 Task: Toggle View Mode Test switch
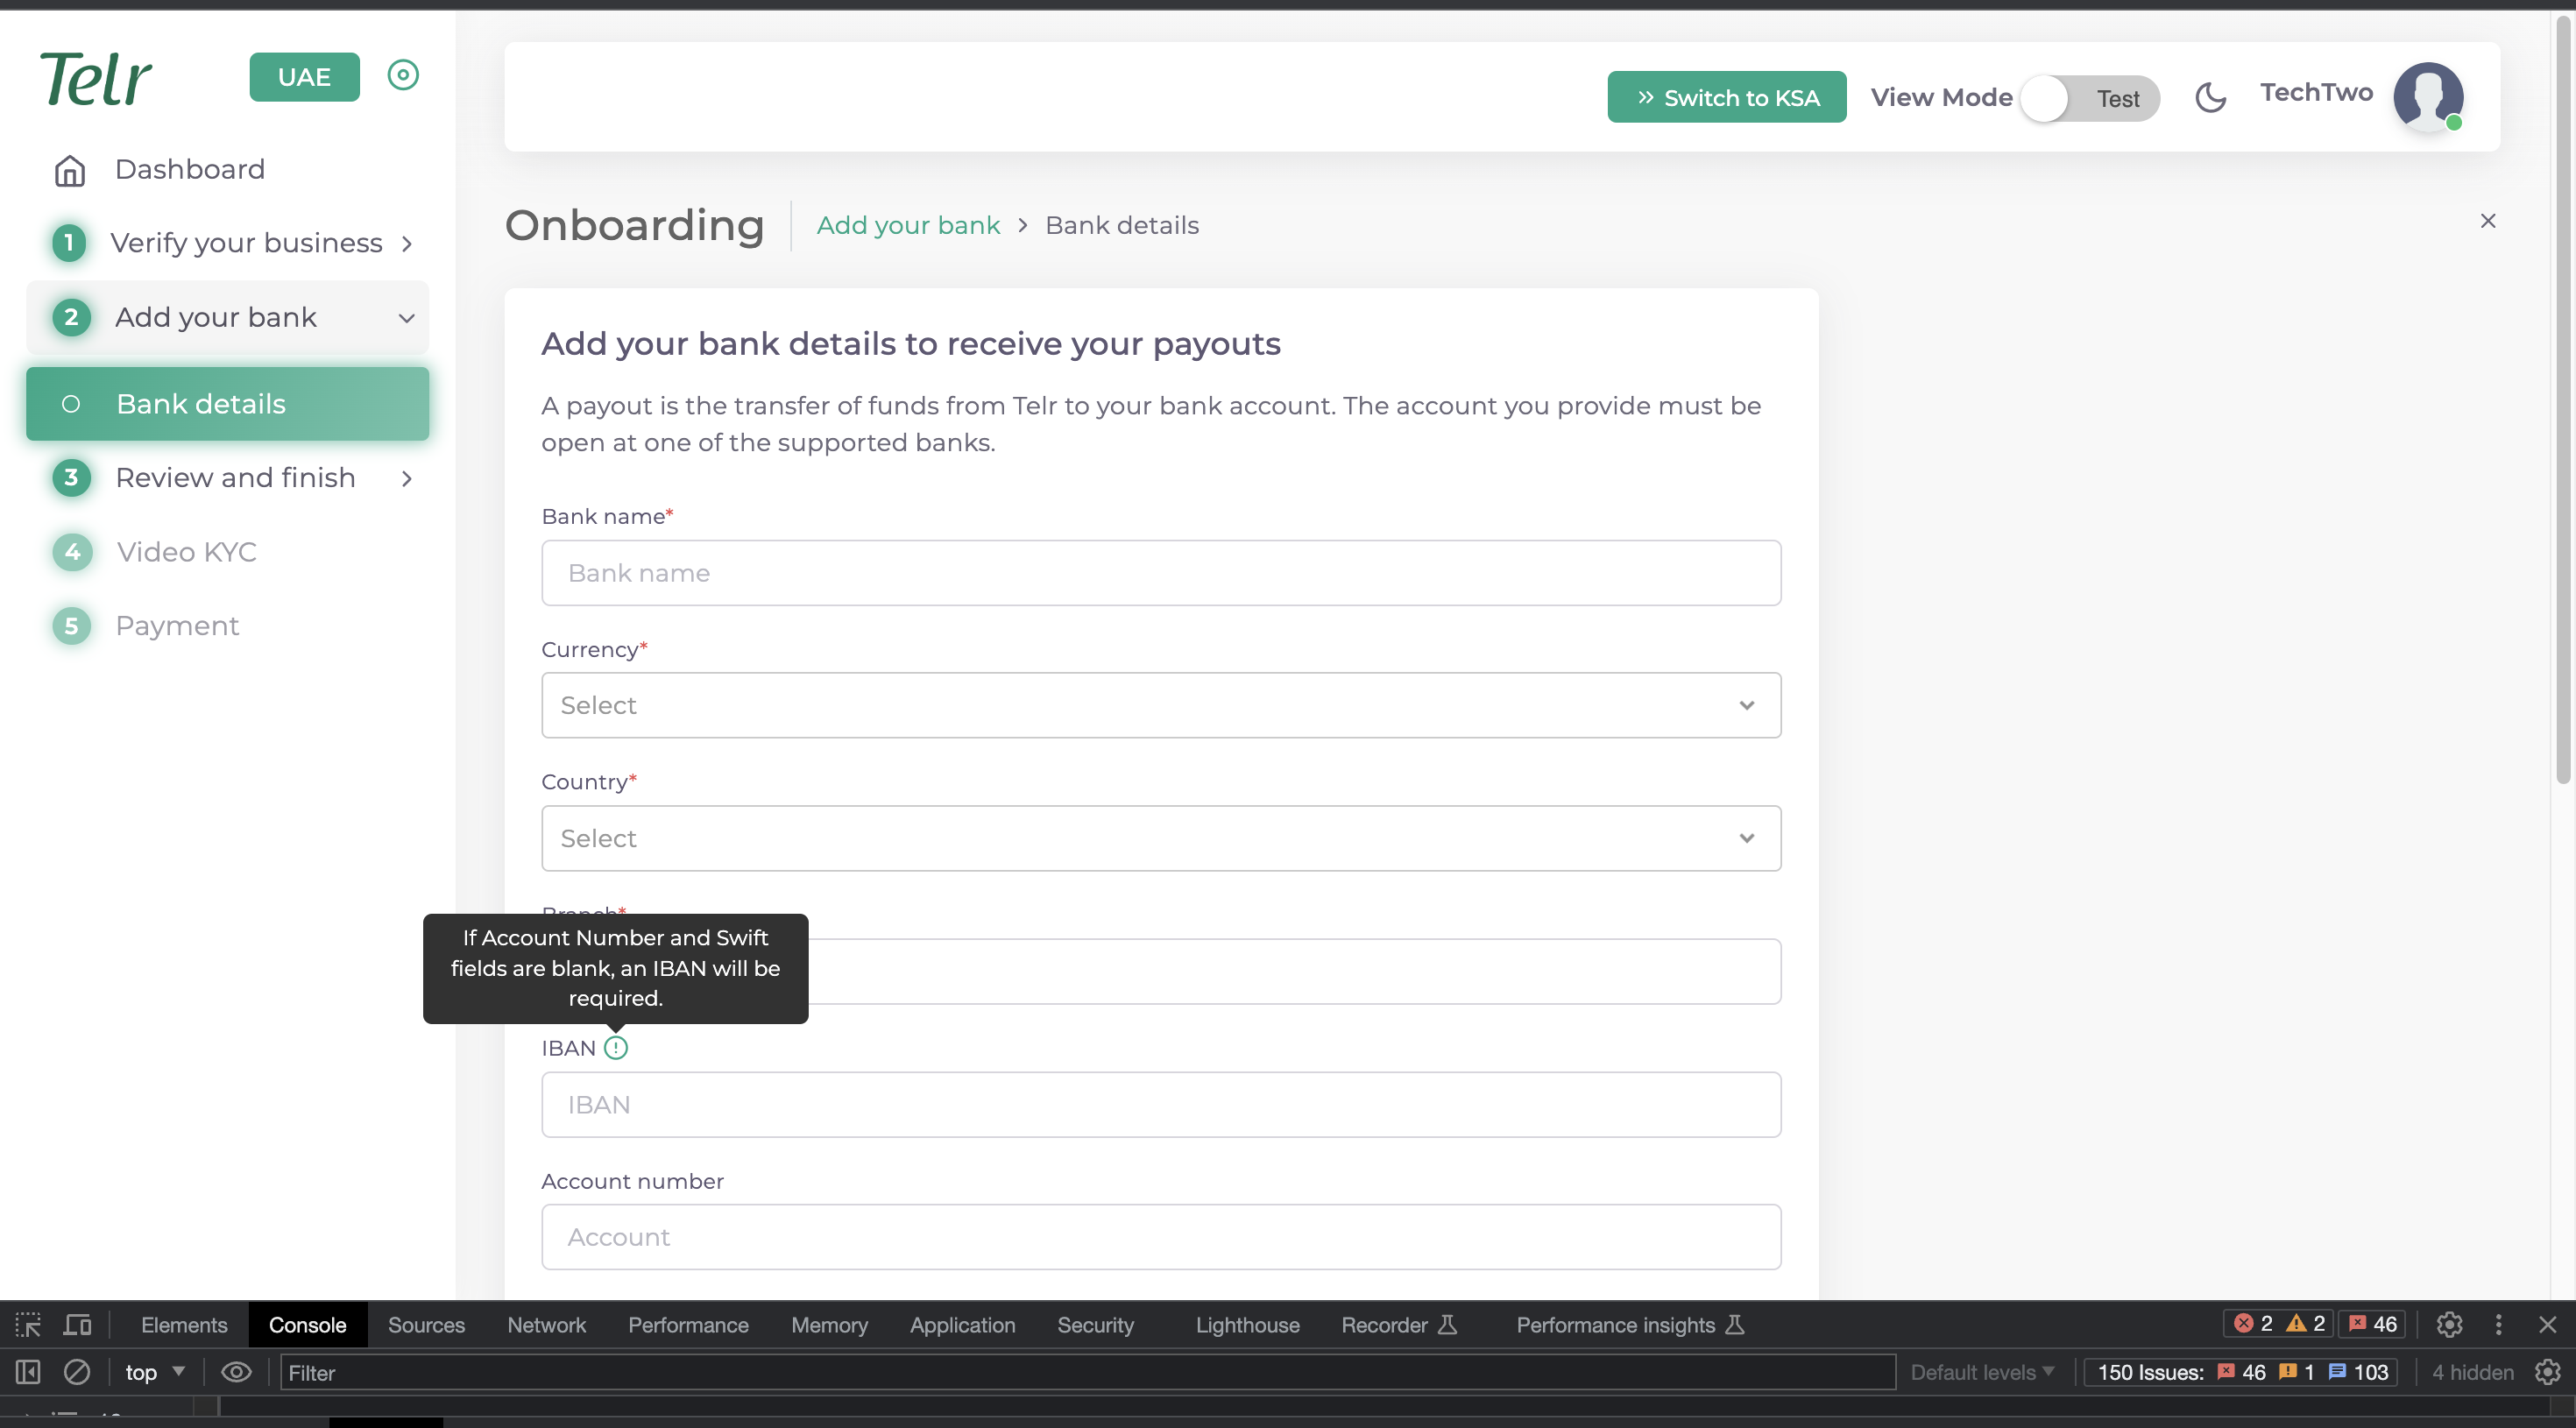[2089, 98]
